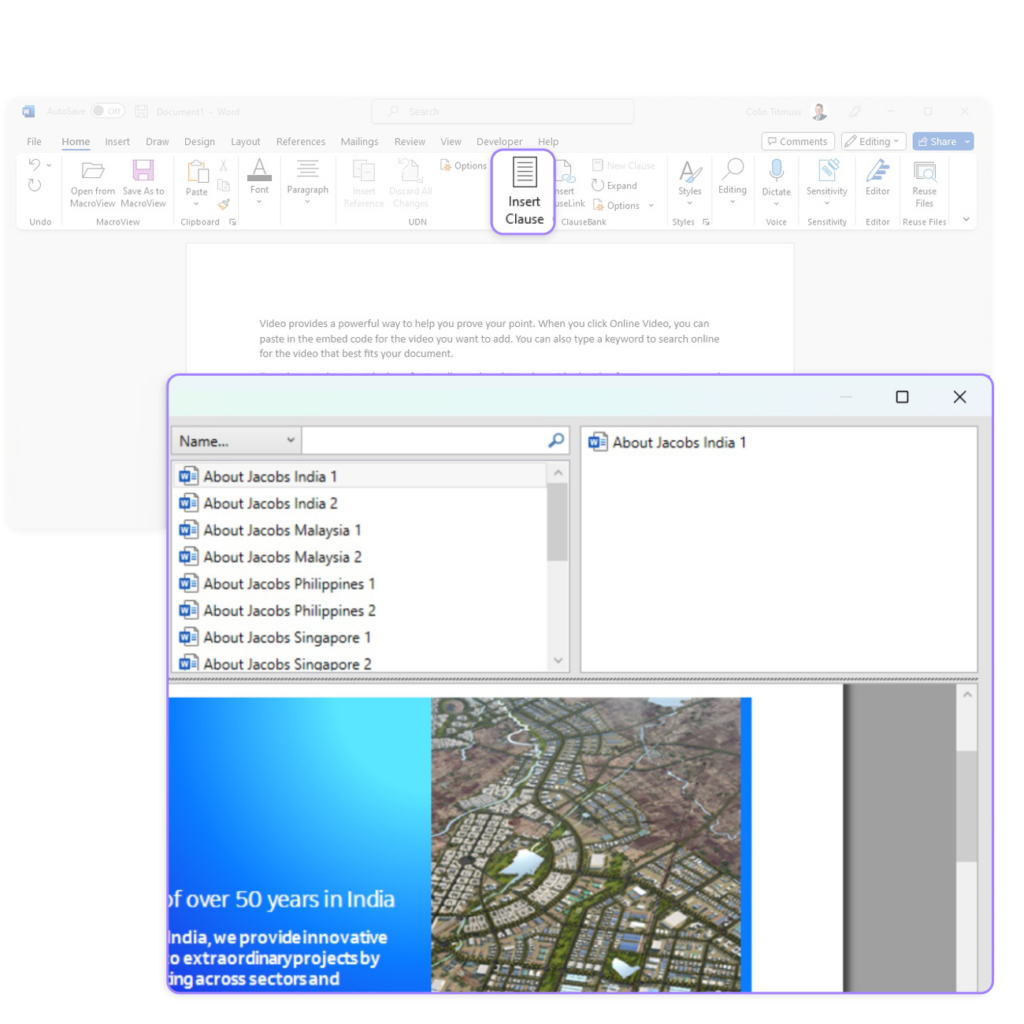Open the Clipboard dialog launcher
This screenshot has width=1024, height=1024.
(232, 222)
